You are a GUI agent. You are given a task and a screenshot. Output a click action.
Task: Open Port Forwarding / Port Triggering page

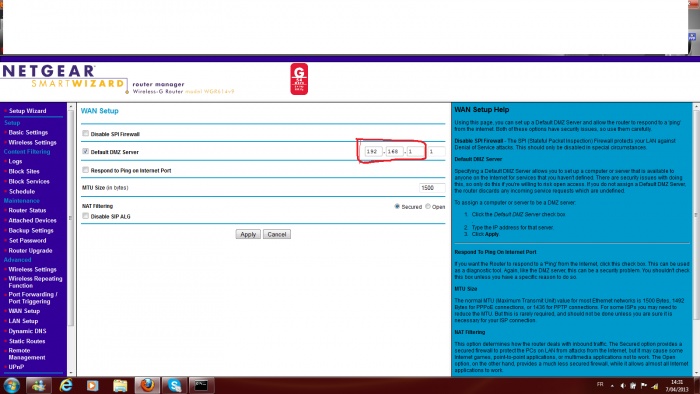[33, 298]
